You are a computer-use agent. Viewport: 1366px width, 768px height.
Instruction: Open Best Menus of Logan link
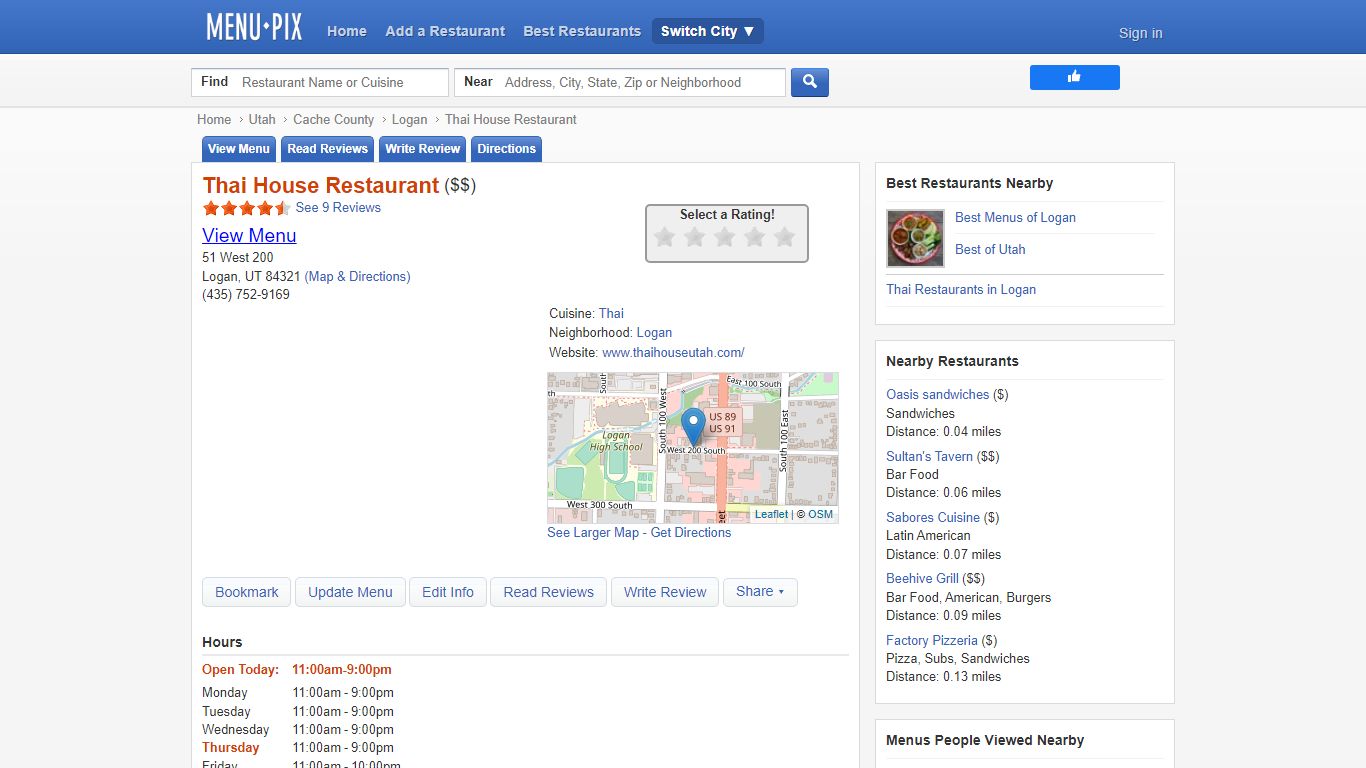point(1015,217)
